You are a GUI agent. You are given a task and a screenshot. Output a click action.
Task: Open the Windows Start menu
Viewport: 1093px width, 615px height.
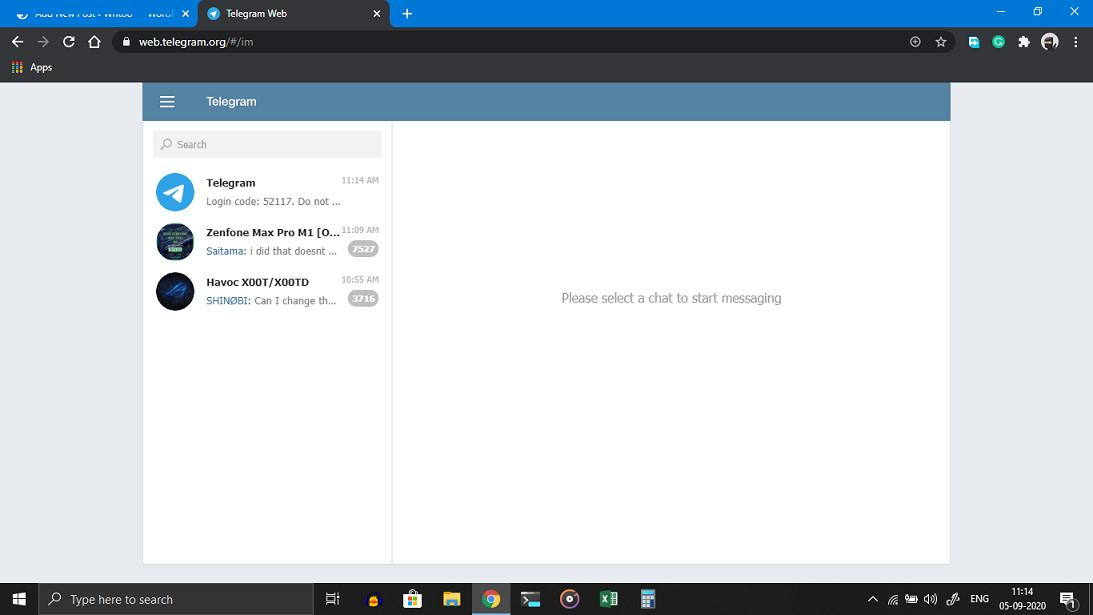pos(19,599)
